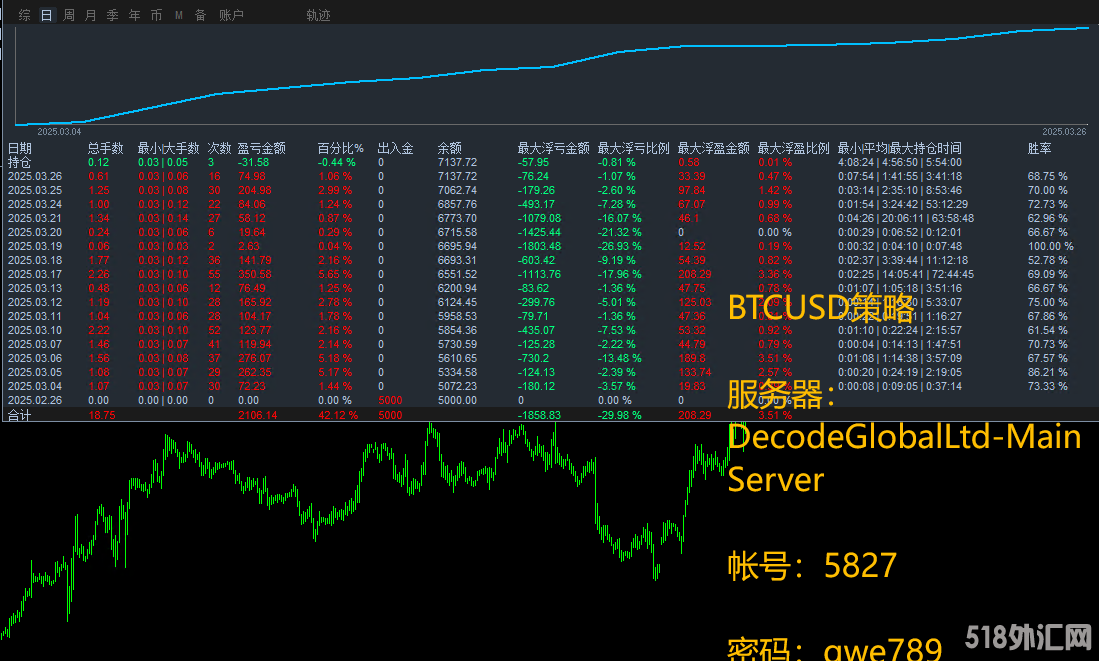
Task: Click the balance value 5000.00
Action: 457,400
